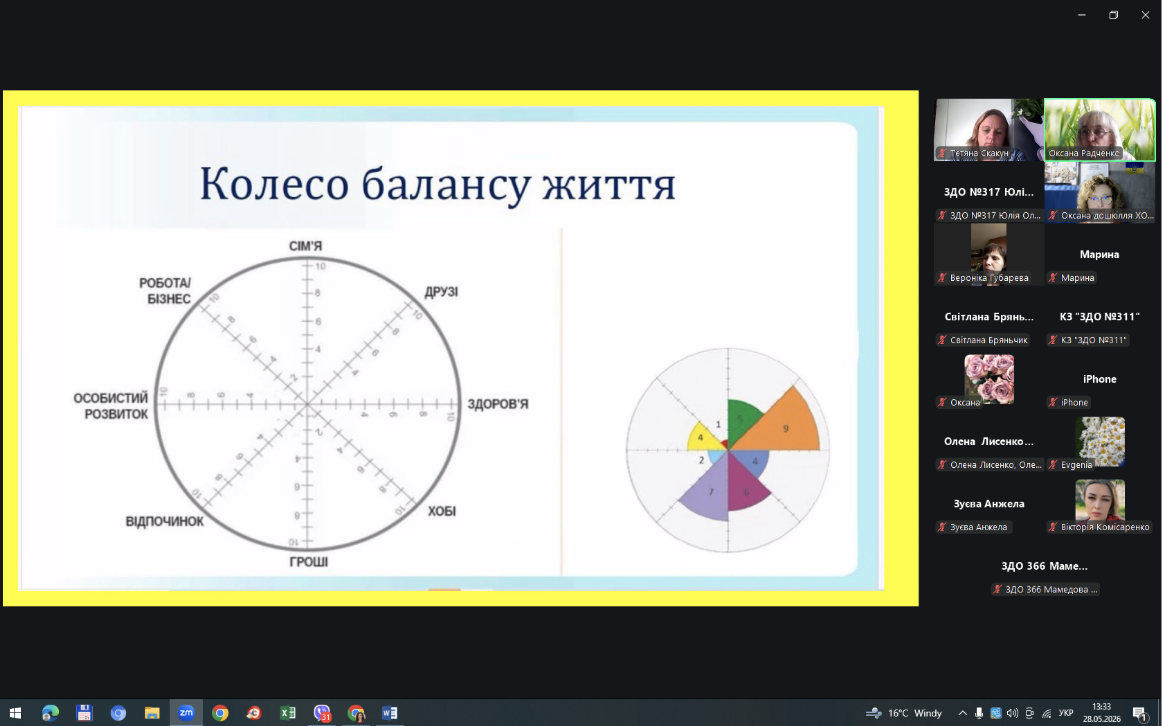Open the blue circular browser icon beside File Explorer
Viewport: 1162px width, 726px height.
tap(118, 713)
